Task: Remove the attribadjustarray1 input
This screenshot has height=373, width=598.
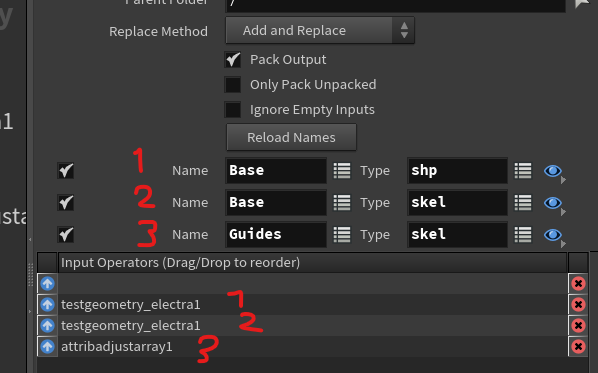Action: (x=578, y=347)
